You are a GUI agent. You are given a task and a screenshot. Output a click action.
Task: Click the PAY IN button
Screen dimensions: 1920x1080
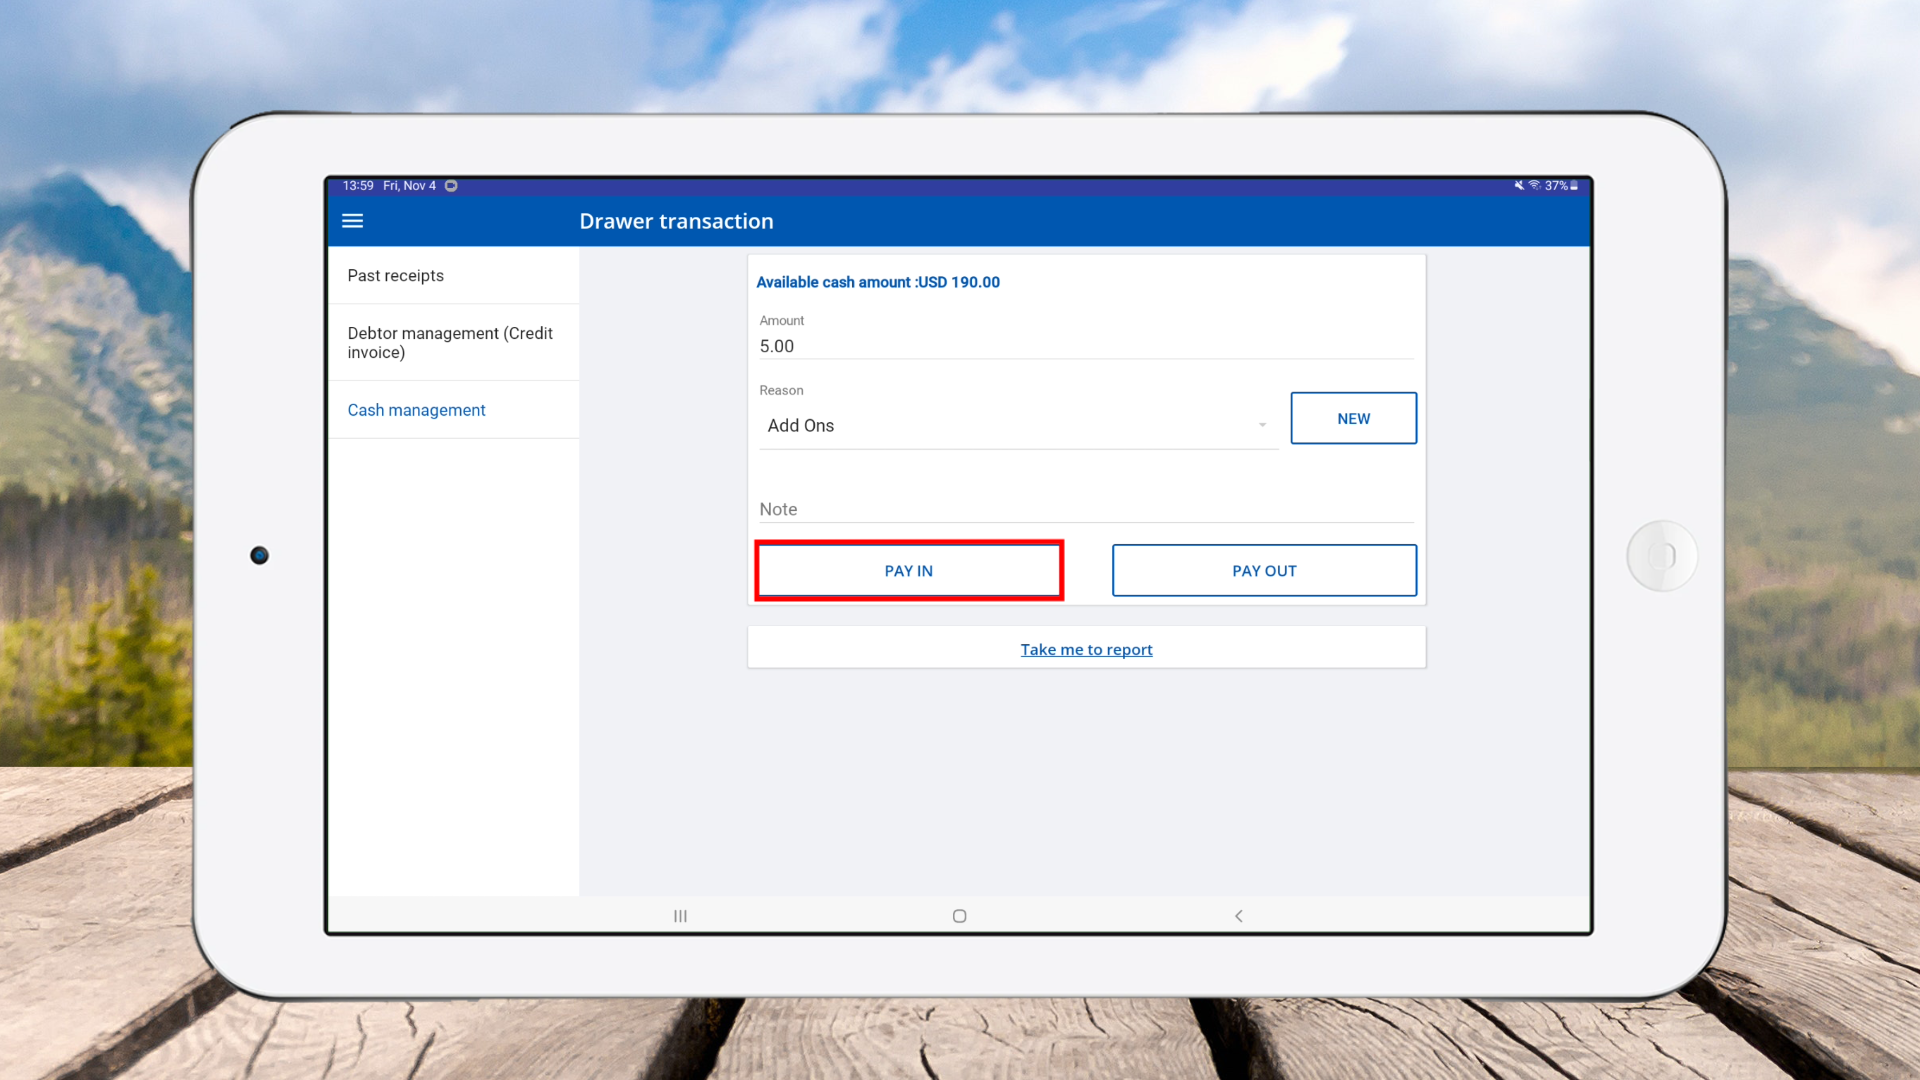[x=908, y=571]
